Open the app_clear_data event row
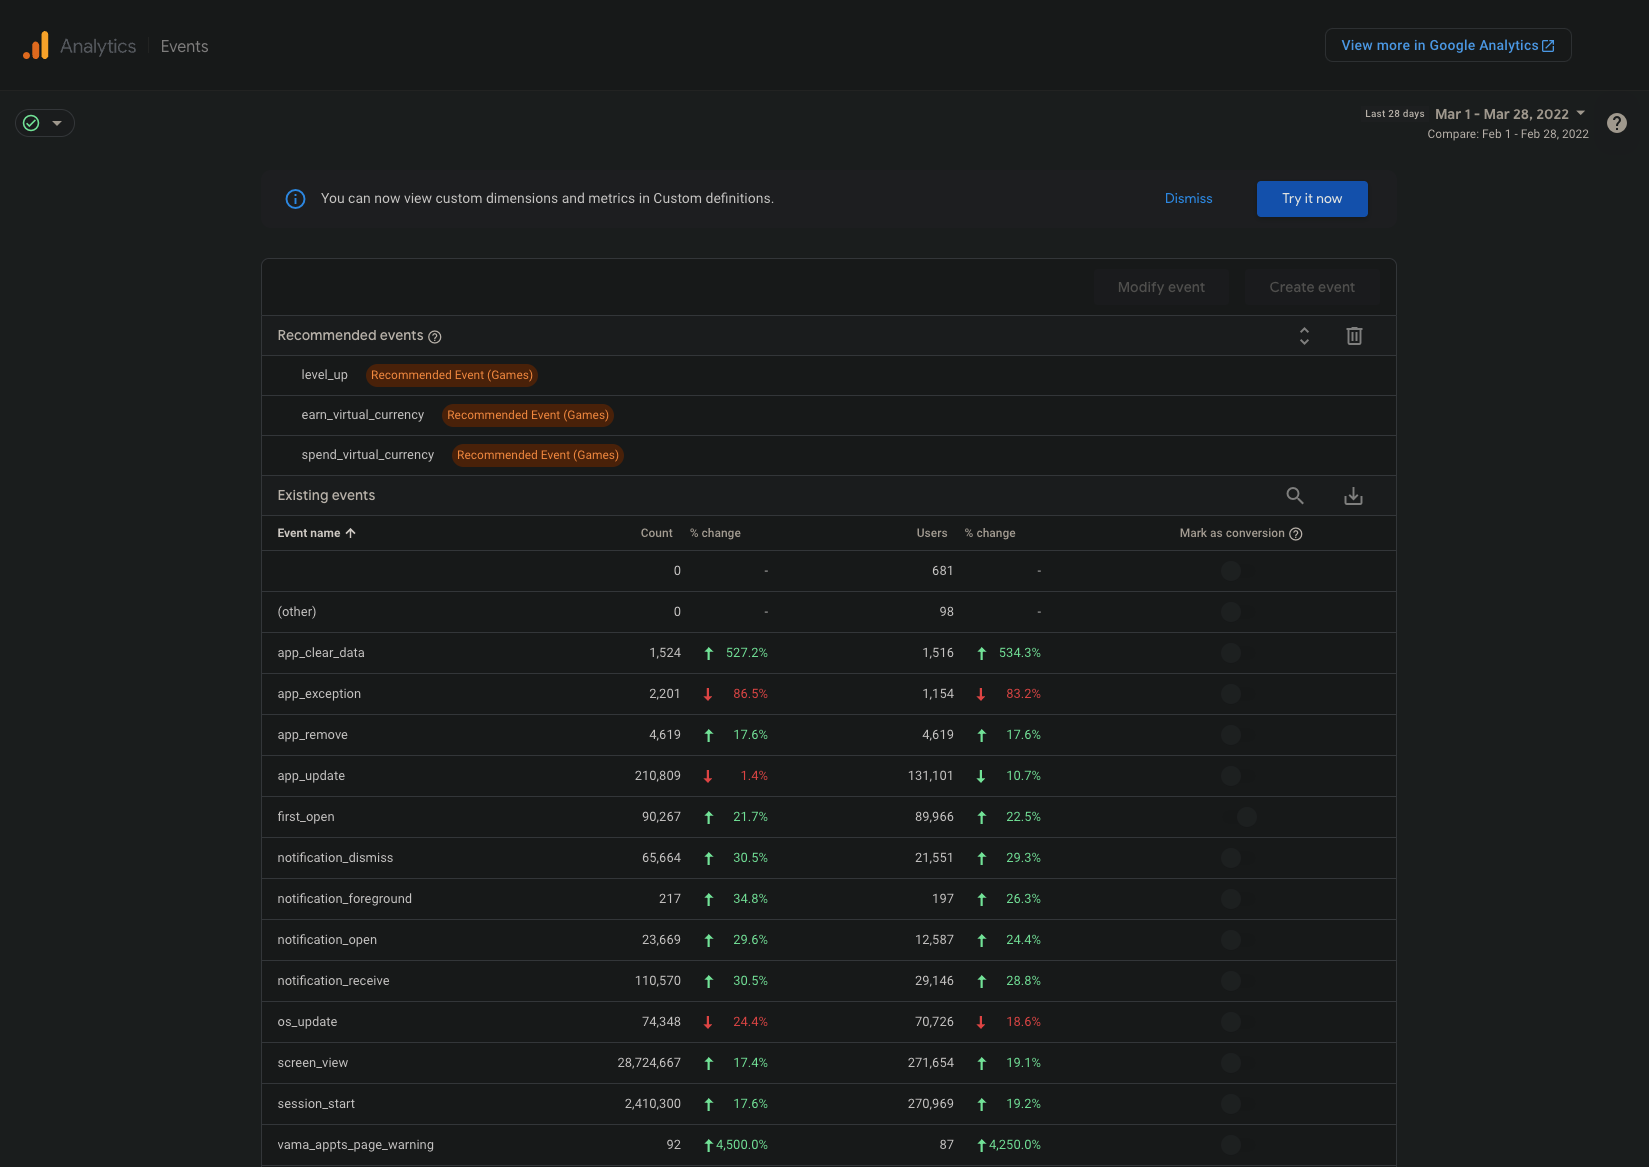 [x=829, y=653]
